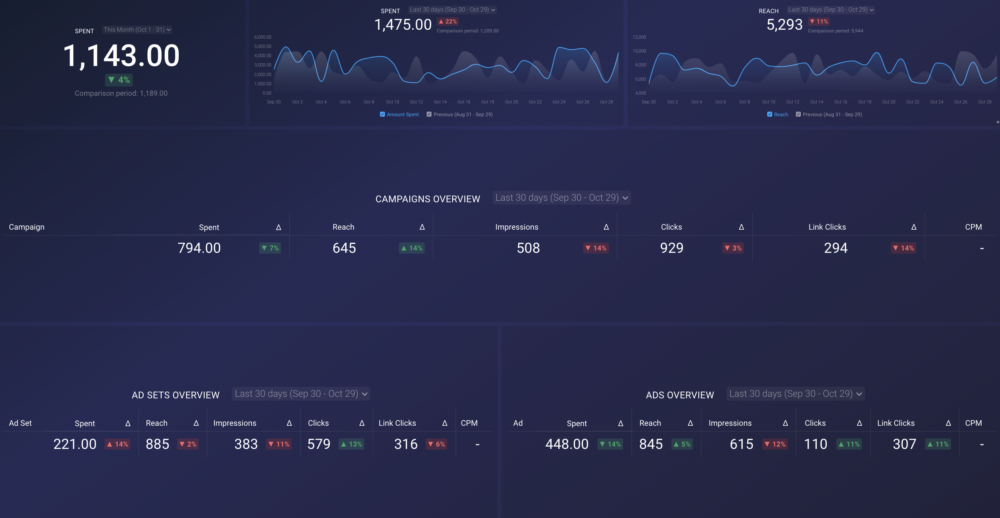Click the ADS OVERVIEW section title

(x=680, y=395)
